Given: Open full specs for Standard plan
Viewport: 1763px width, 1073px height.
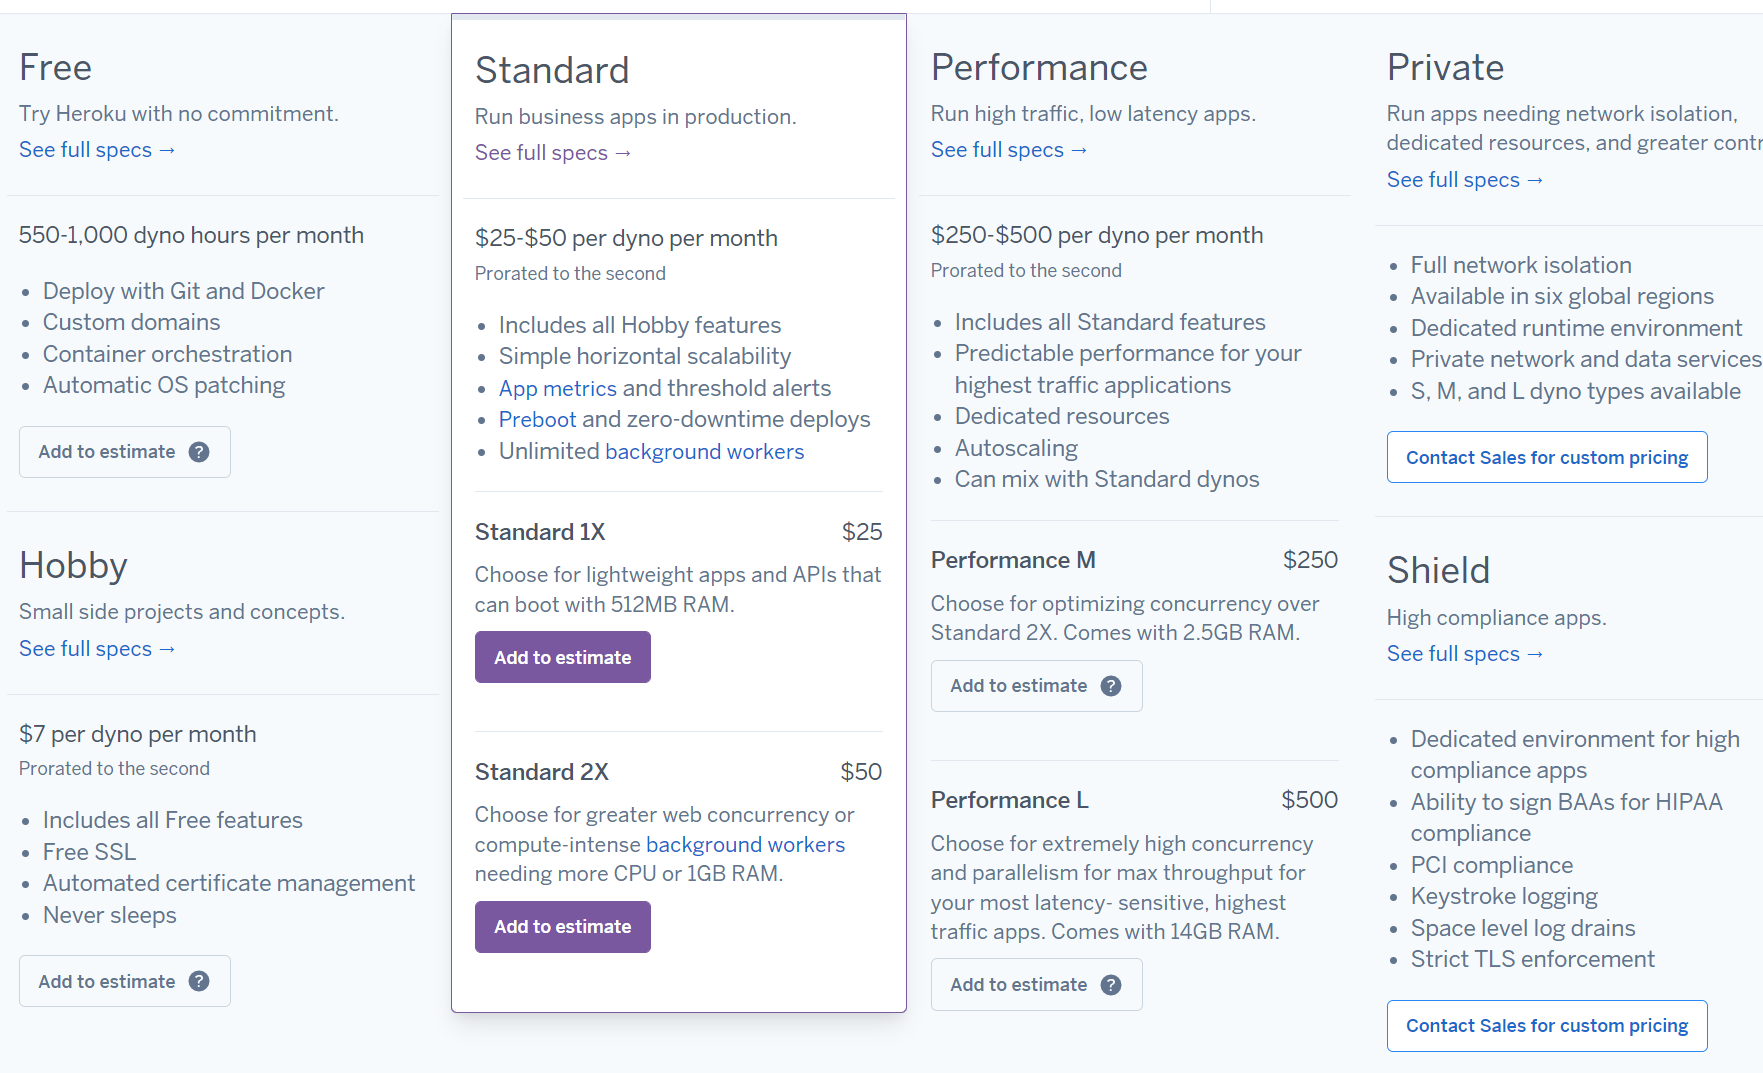Looking at the screenshot, I should click(x=553, y=153).
